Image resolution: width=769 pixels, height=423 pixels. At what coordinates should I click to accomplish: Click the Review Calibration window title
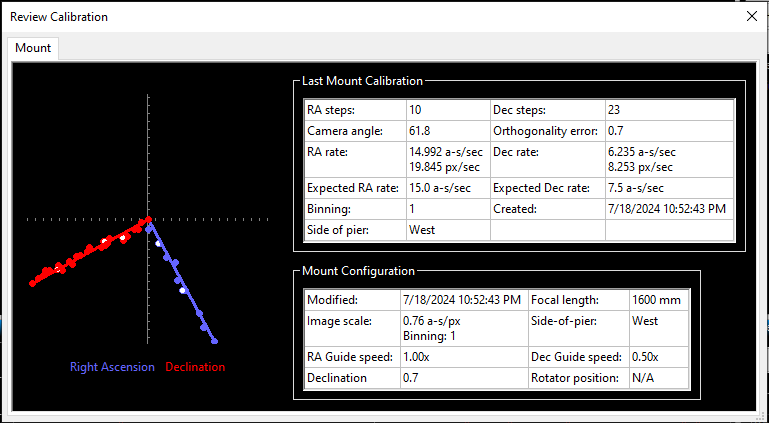[x=59, y=17]
